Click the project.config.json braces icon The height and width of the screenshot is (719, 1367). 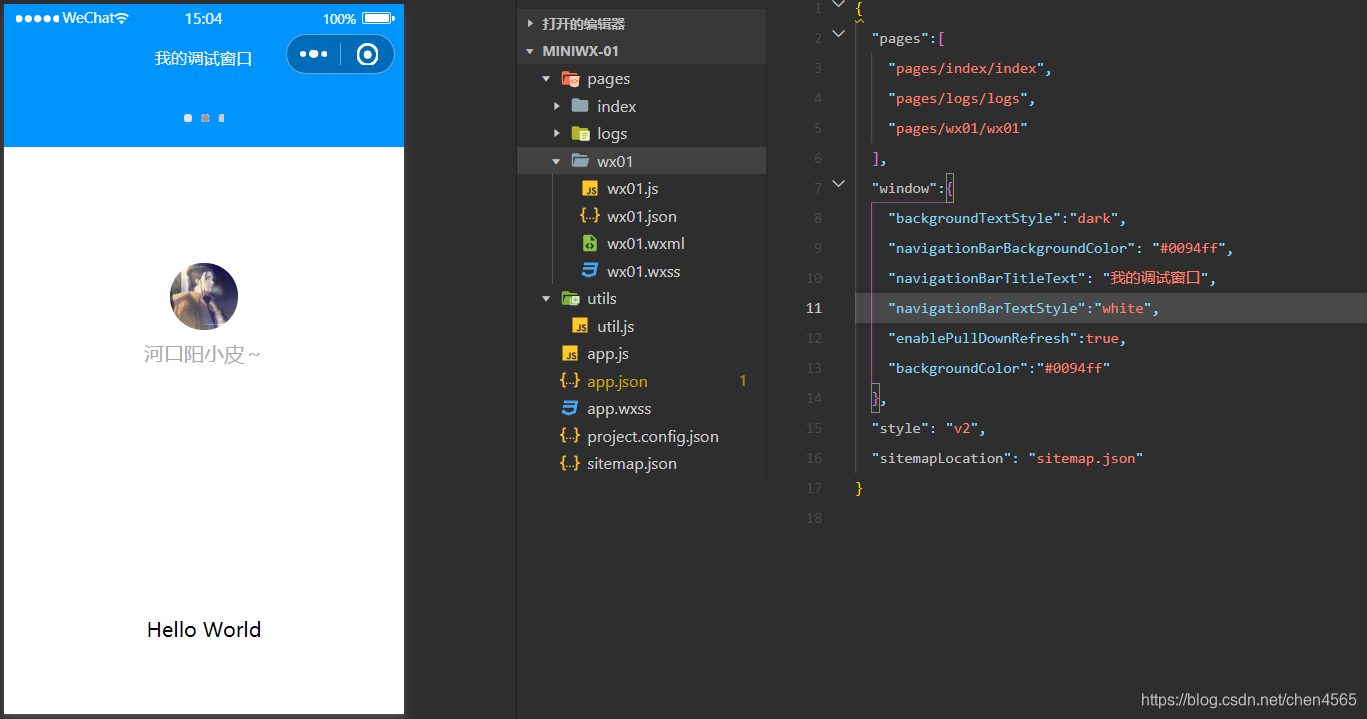point(570,436)
